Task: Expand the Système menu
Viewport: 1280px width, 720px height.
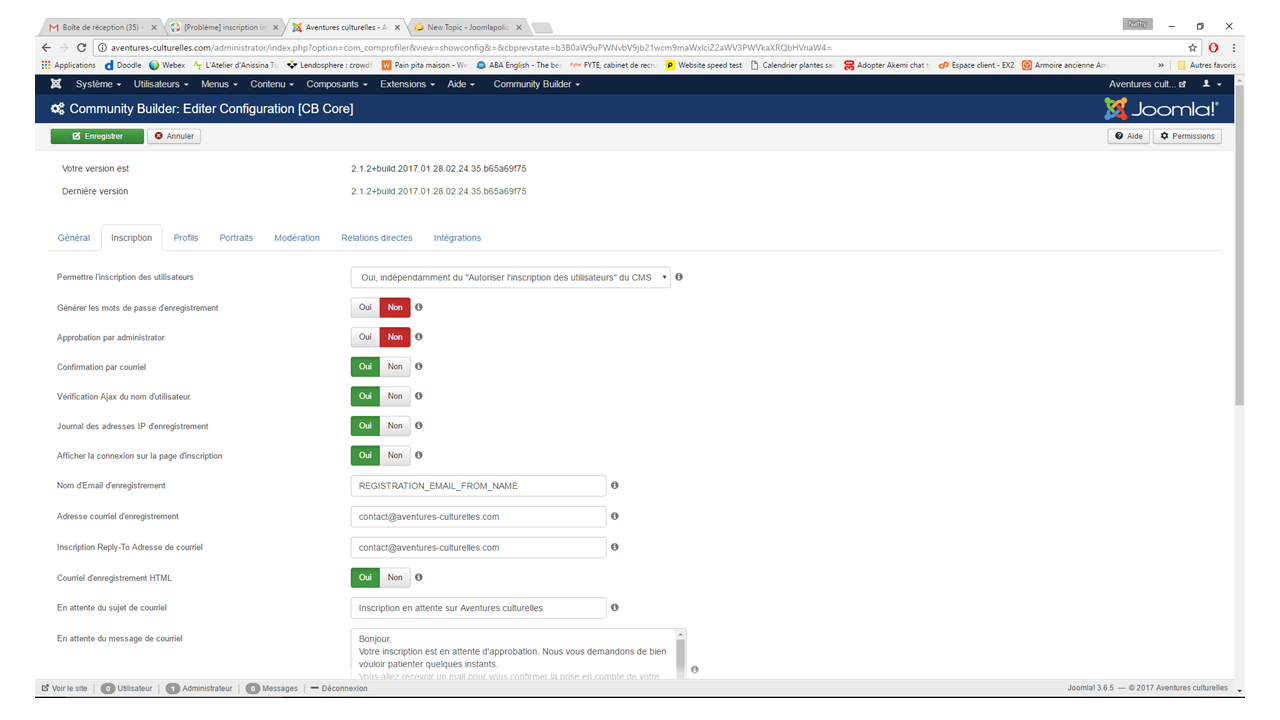Action: [x=98, y=84]
